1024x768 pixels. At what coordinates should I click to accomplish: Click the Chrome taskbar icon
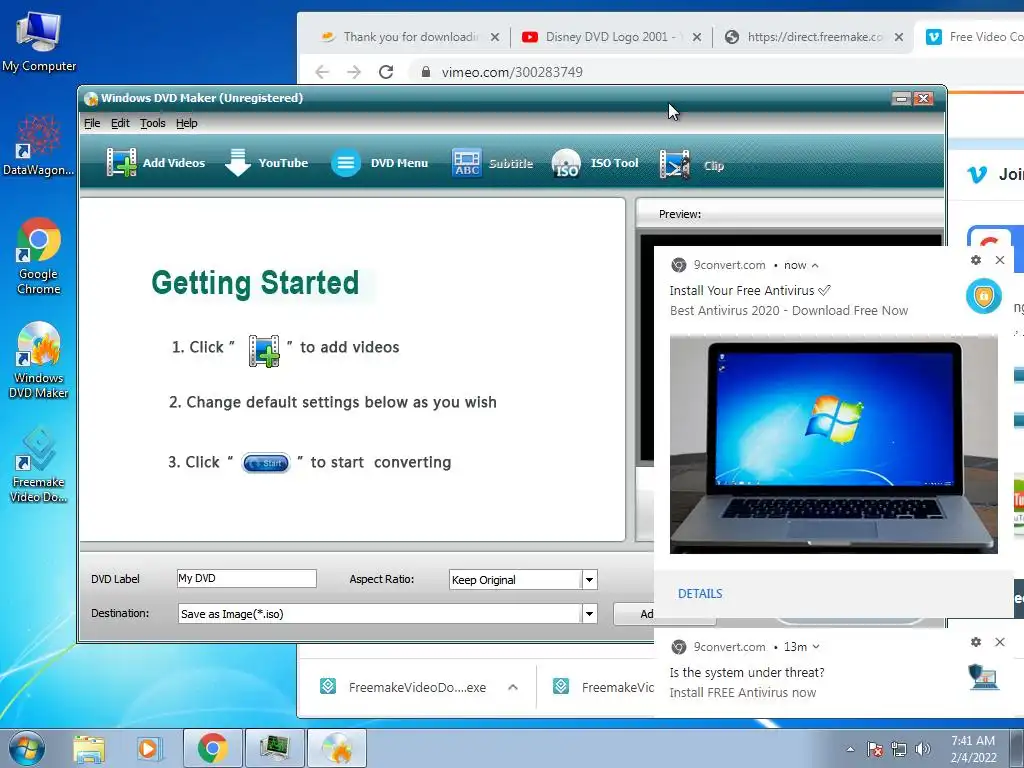pos(212,748)
